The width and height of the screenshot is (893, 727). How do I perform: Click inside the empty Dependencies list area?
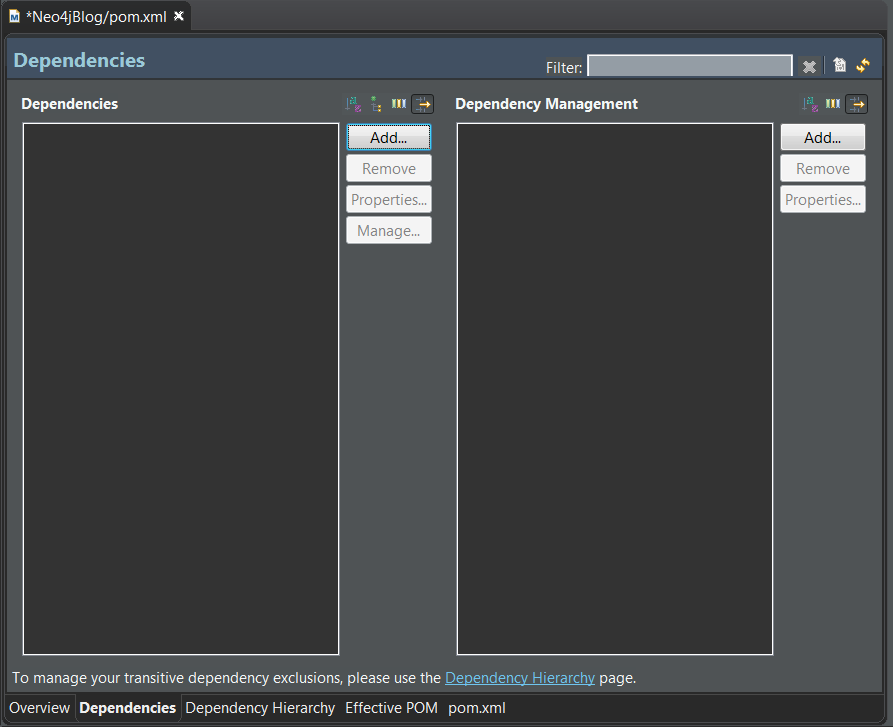click(180, 390)
